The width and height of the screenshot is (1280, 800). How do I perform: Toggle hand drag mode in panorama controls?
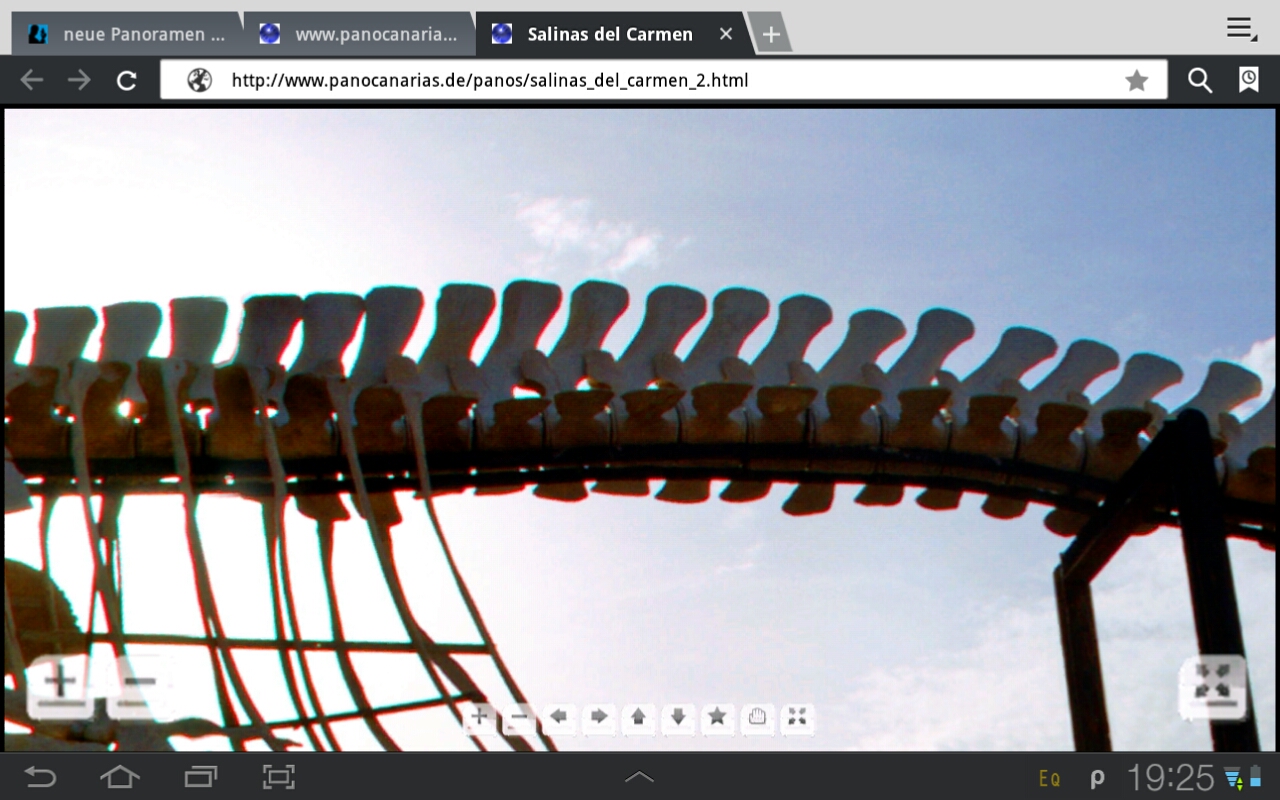(x=757, y=717)
